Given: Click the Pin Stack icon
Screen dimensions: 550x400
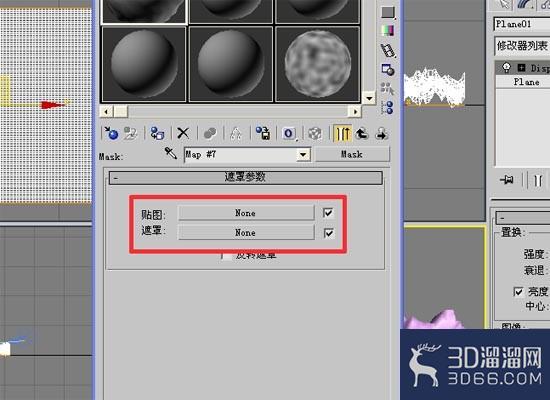Looking at the screenshot, I should click(x=507, y=180).
